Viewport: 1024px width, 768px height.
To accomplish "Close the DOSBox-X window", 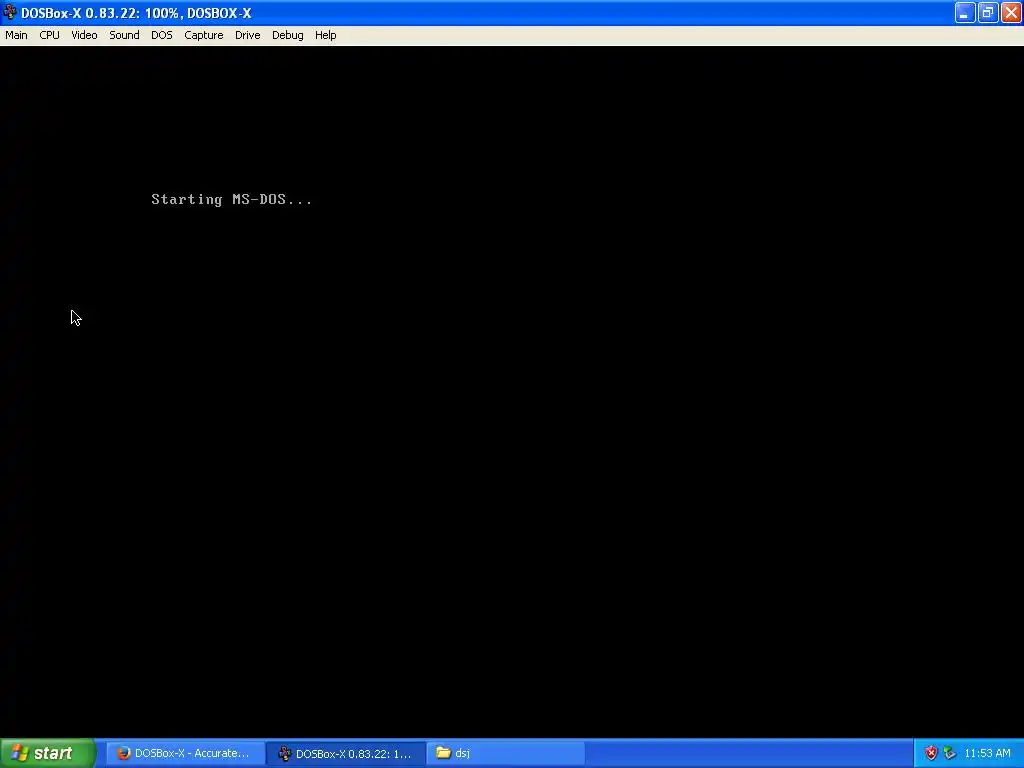I will (x=1011, y=12).
